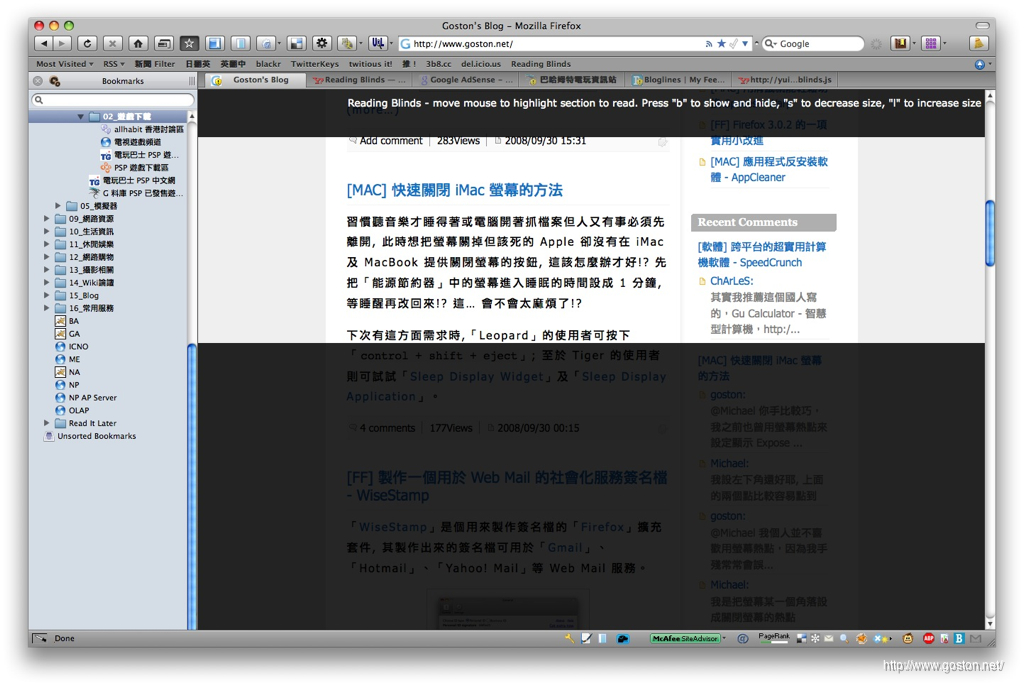This screenshot has height=686, width=1024.
Task: Click the ChArLeS commenter link
Action: [731, 281]
